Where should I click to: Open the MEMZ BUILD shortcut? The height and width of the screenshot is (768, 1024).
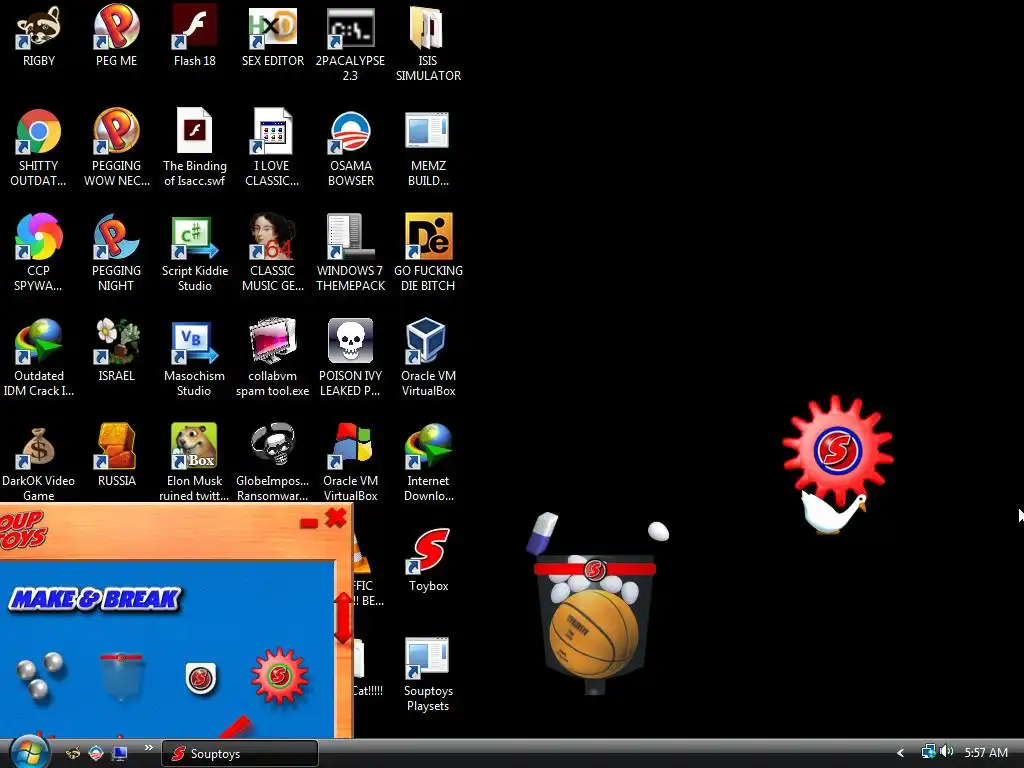pyautogui.click(x=428, y=148)
